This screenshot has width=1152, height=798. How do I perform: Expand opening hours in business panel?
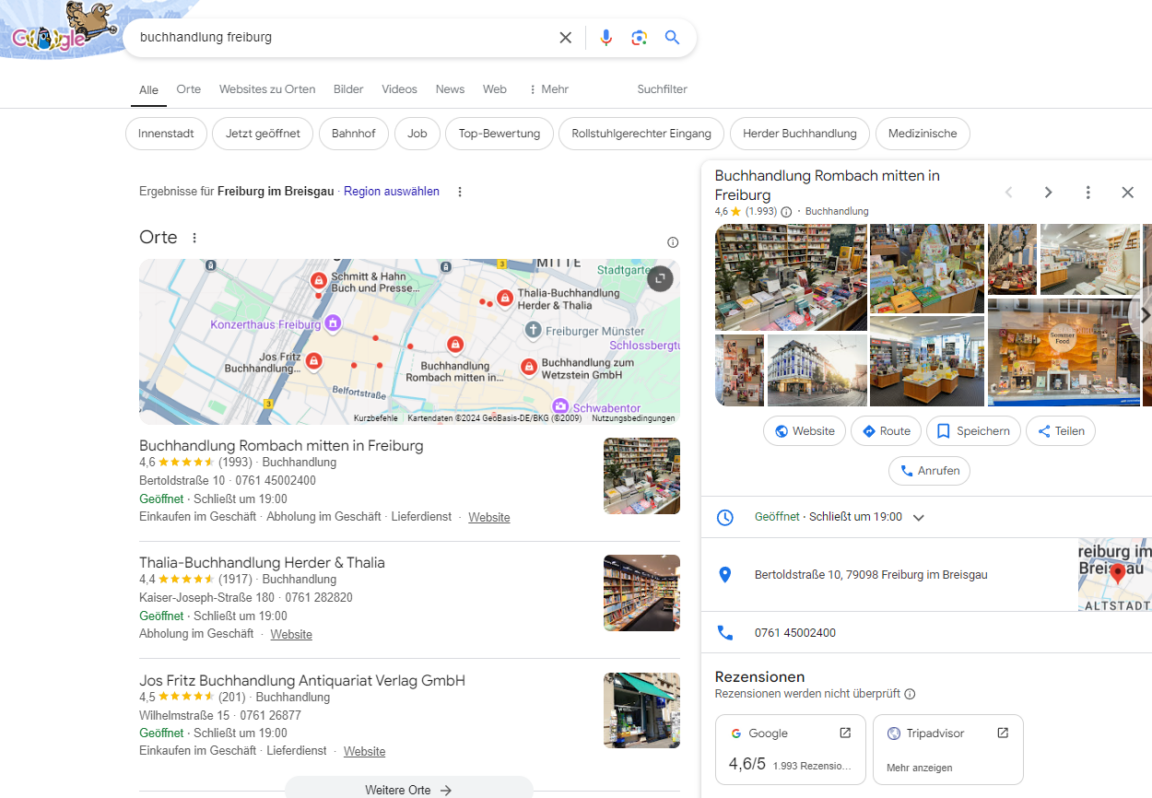tap(918, 517)
